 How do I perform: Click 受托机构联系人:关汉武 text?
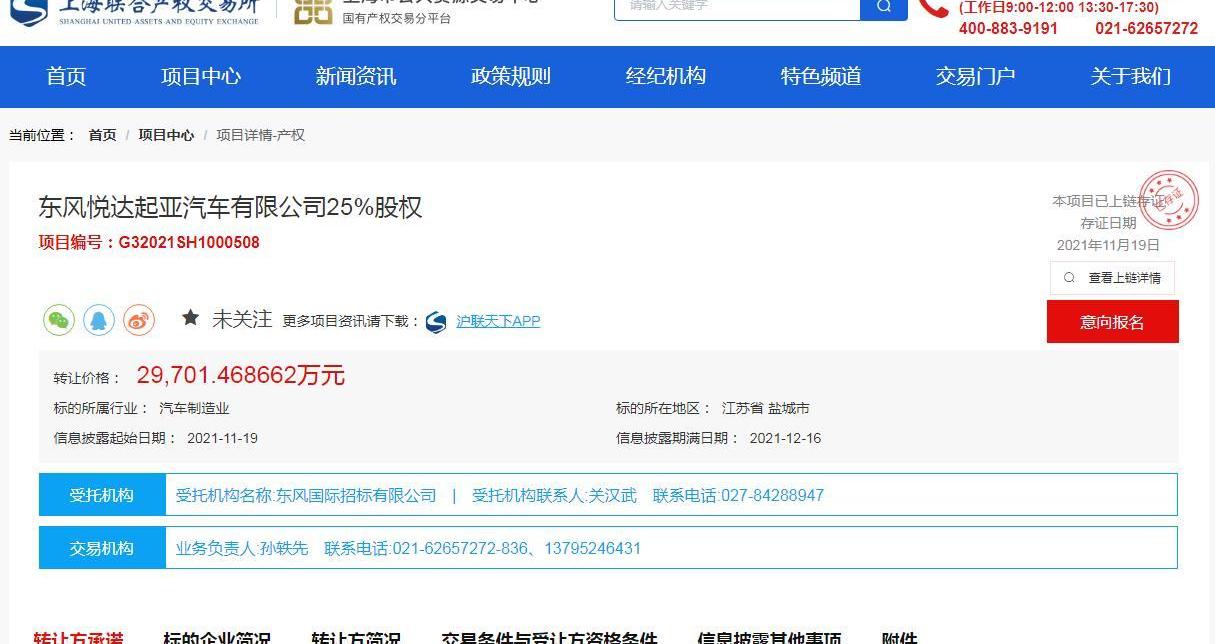click(x=554, y=495)
